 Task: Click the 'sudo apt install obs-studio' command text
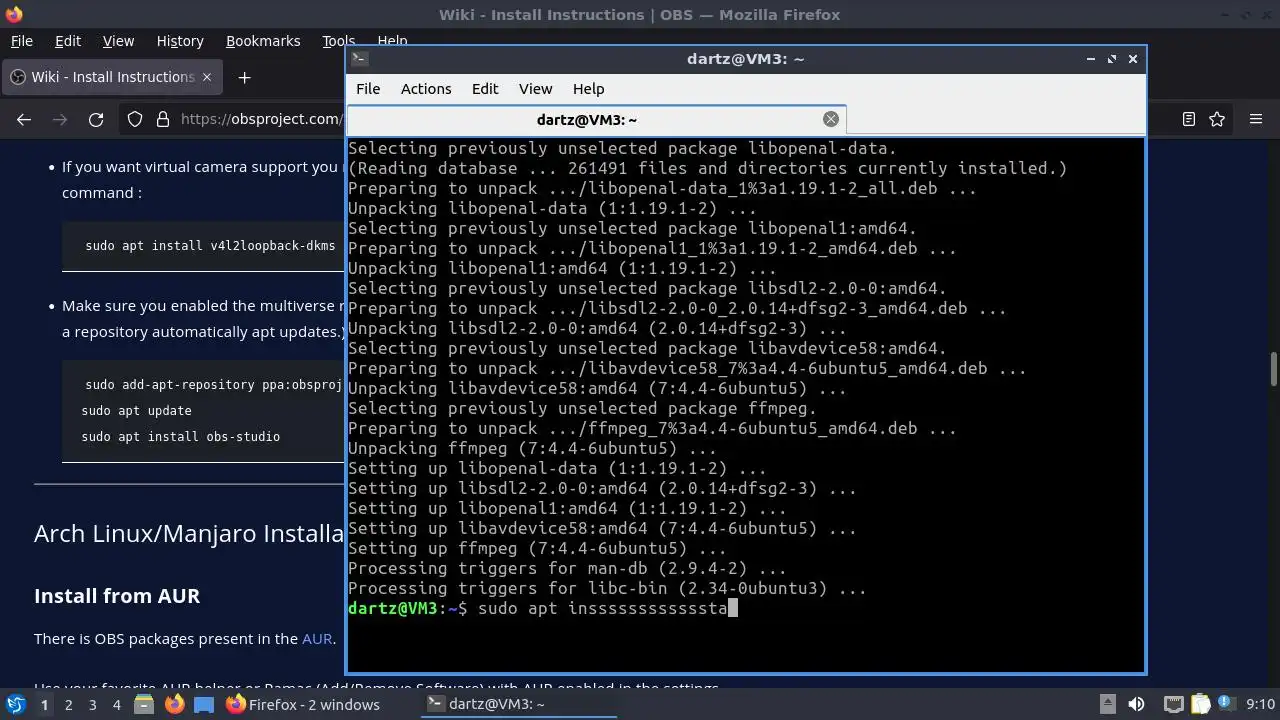(180, 437)
